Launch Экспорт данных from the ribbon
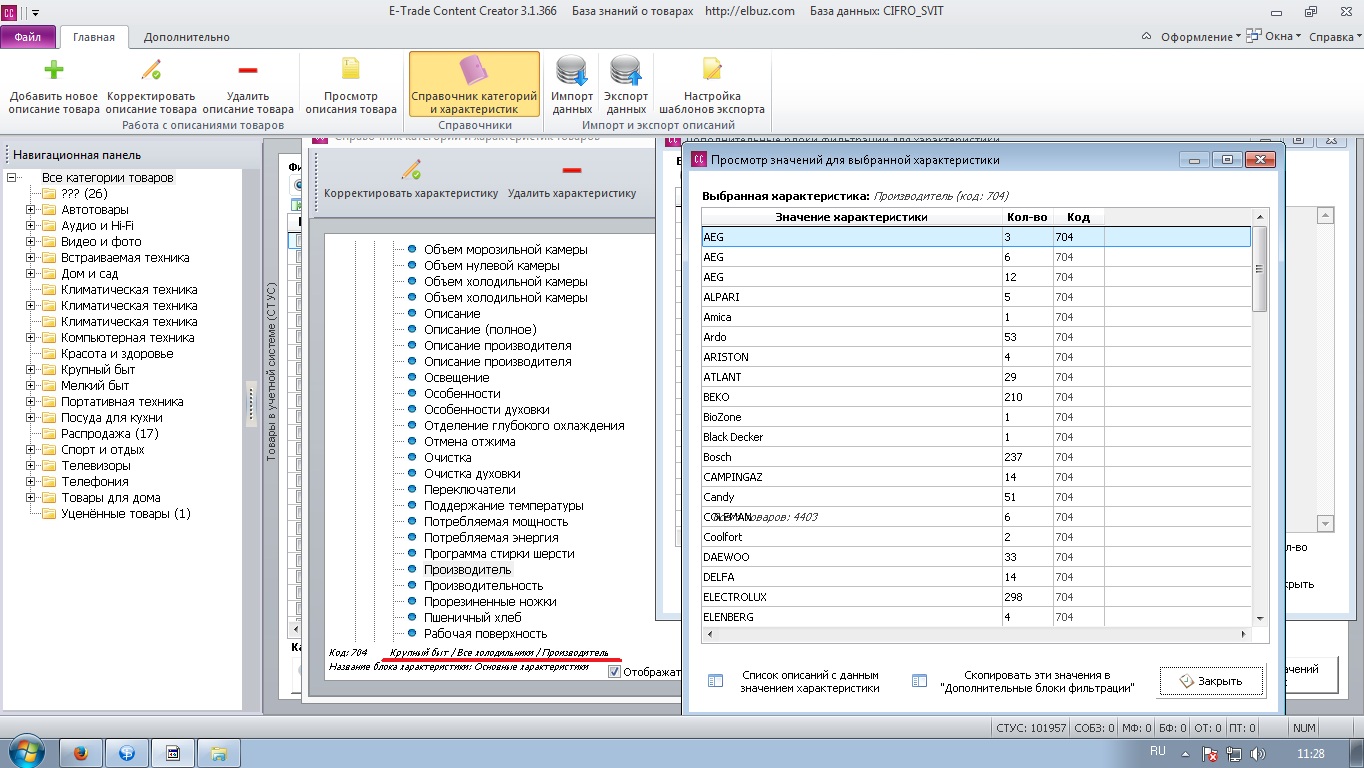This screenshot has width=1364, height=768. 626,86
